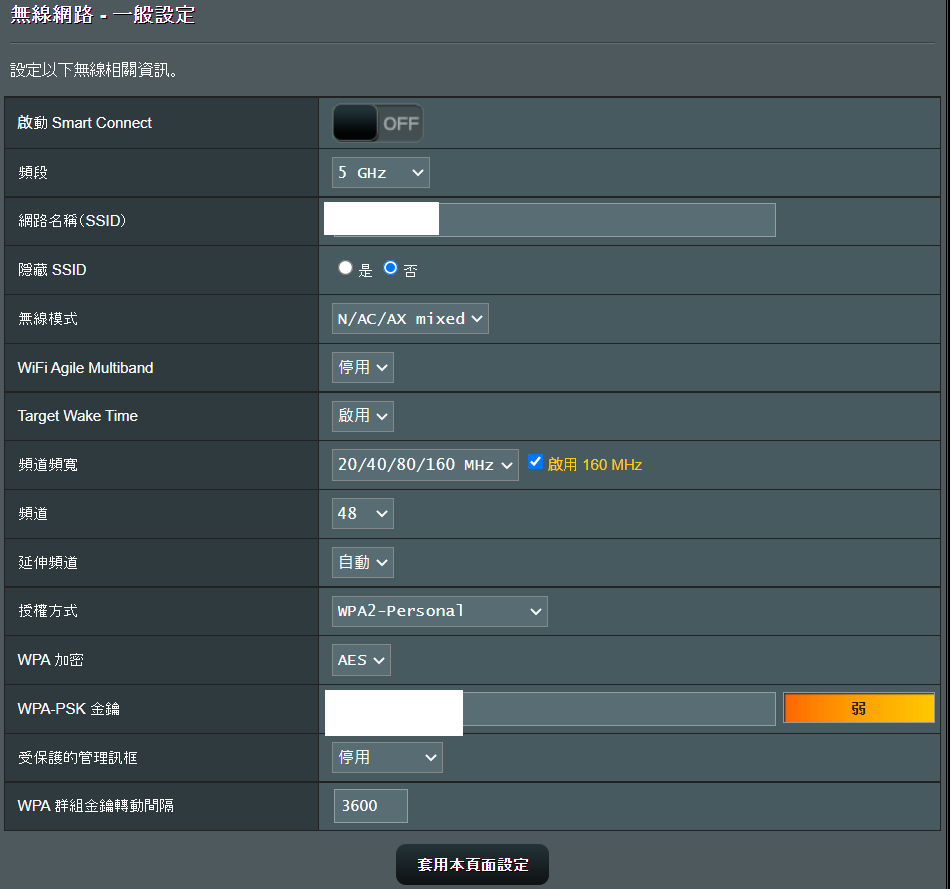Expand the WiFi Agile Multiband dropdown
This screenshot has height=889, width=950.
click(362, 367)
